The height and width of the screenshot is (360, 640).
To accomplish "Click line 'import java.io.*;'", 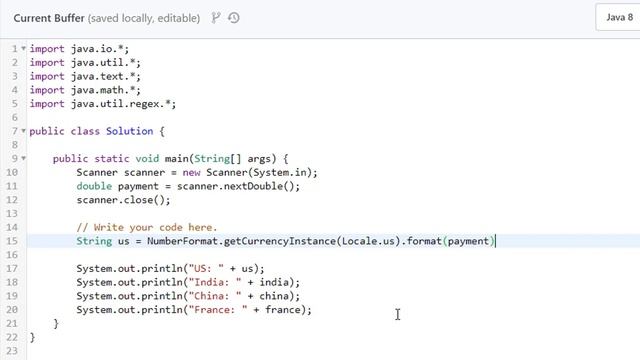I will click(79, 49).
